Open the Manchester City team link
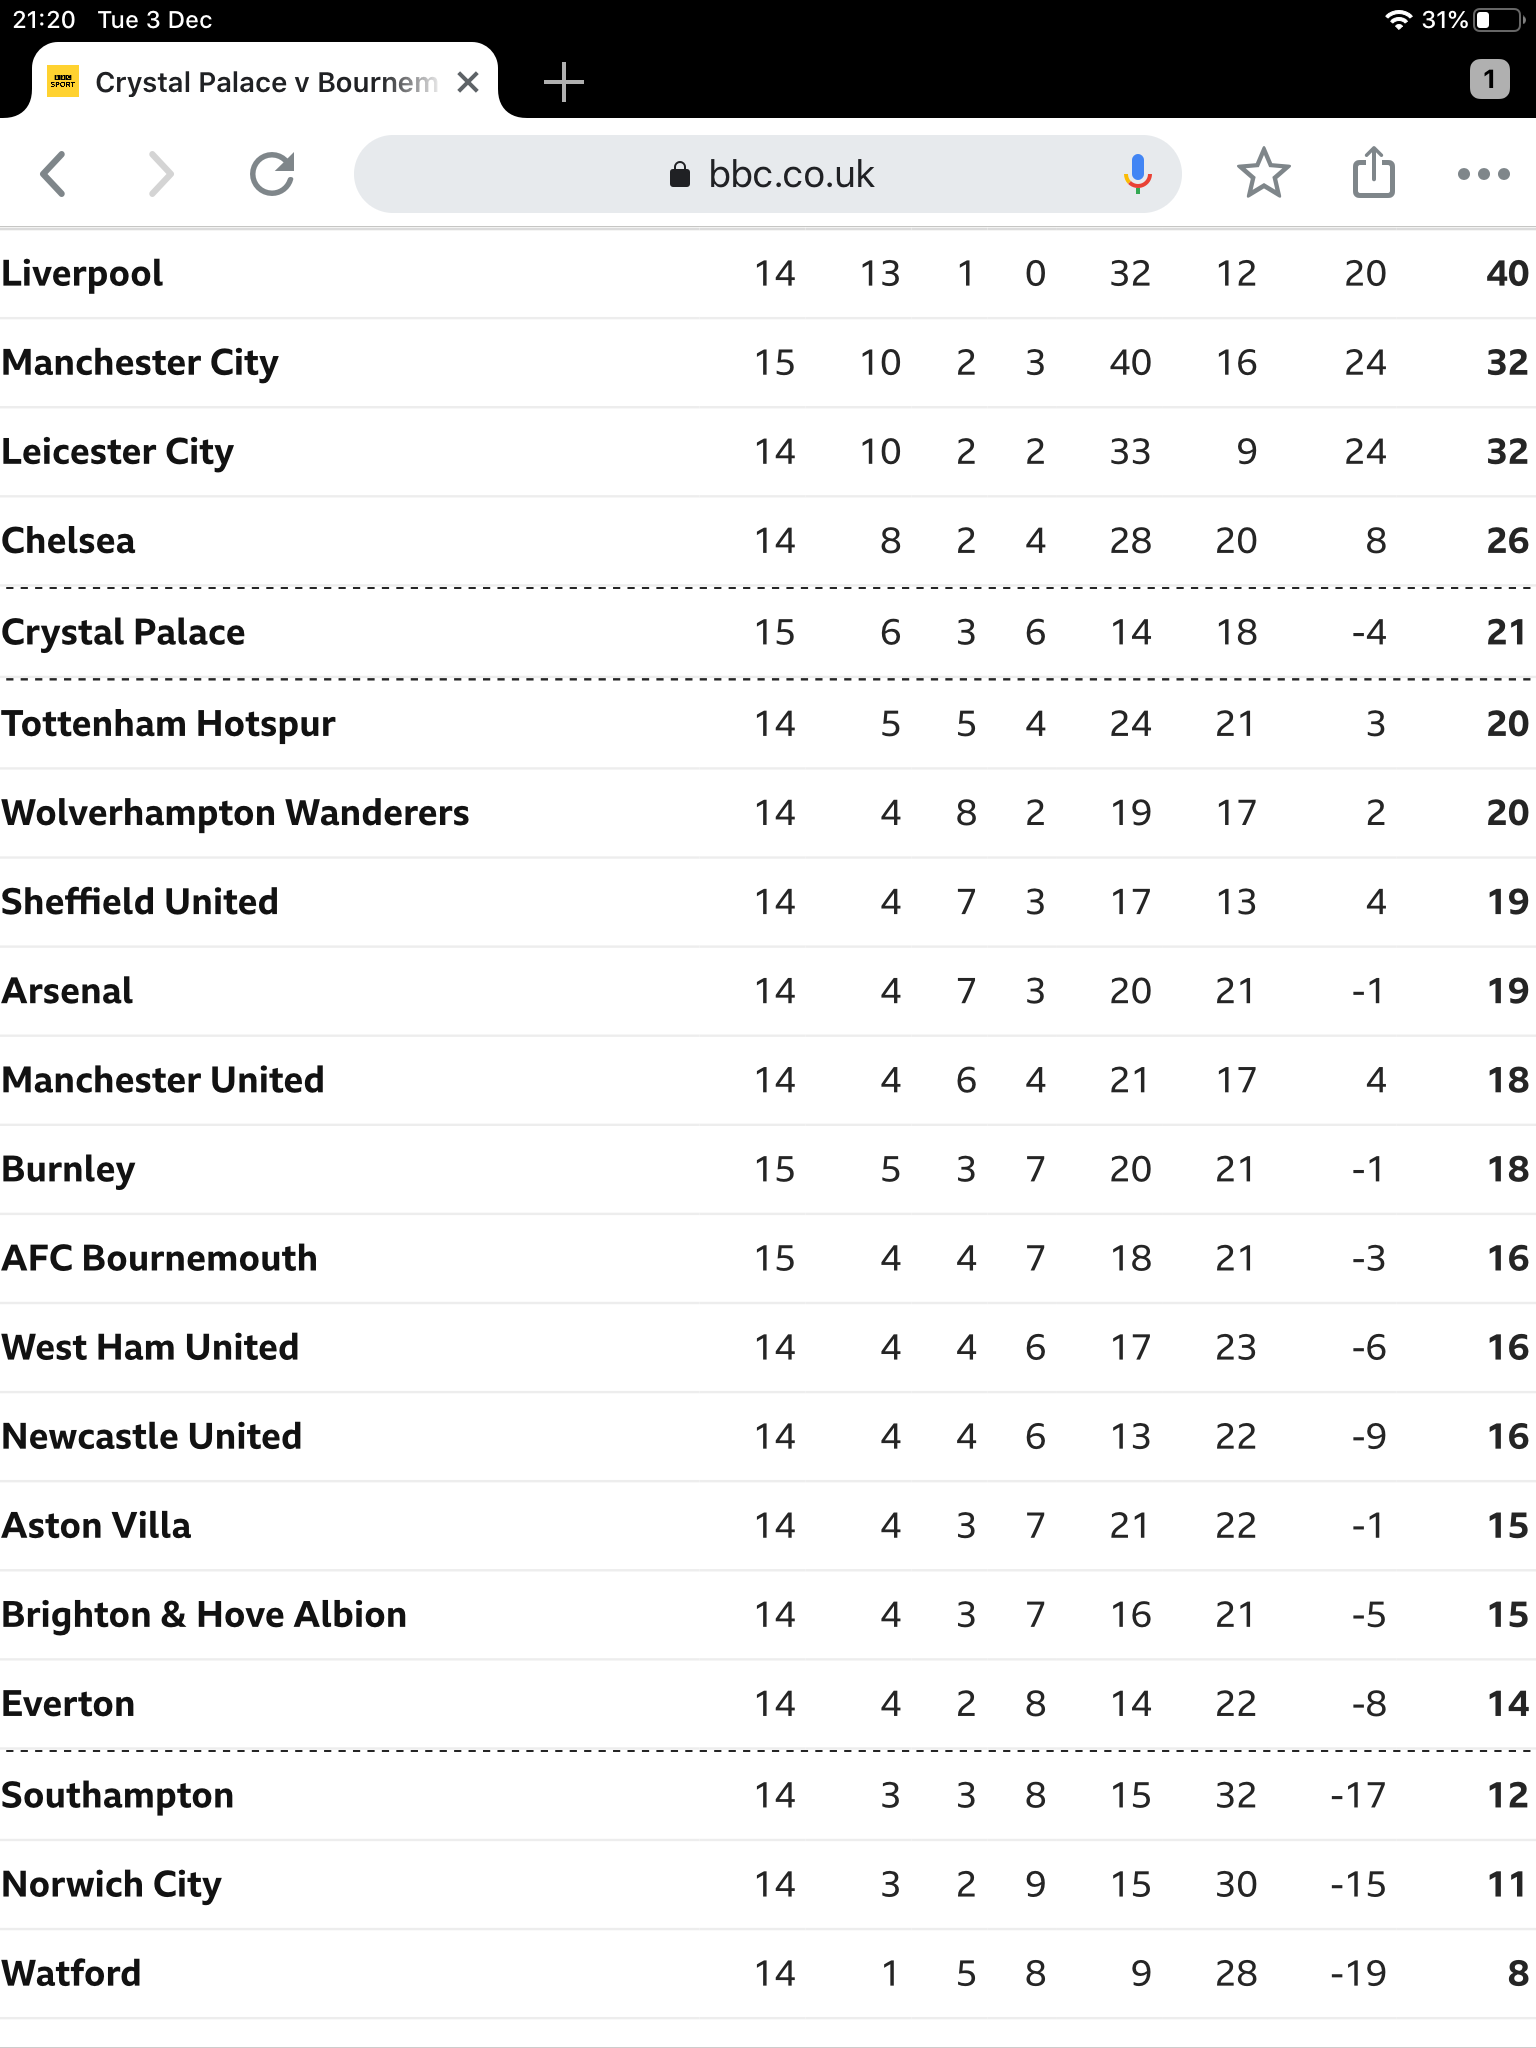Viewport: 1536px width, 2048px height. coord(140,363)
